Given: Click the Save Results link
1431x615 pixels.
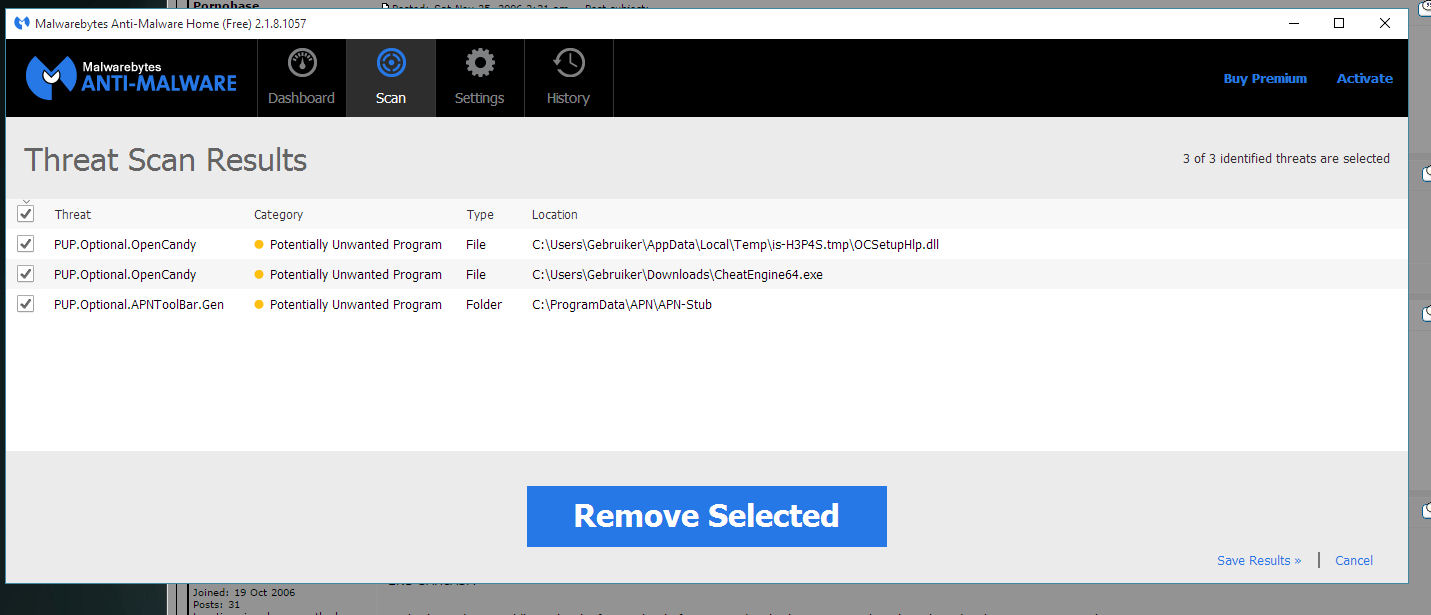Looking at the screenshot, I should pyautogui.click(x=1259, y=560).
